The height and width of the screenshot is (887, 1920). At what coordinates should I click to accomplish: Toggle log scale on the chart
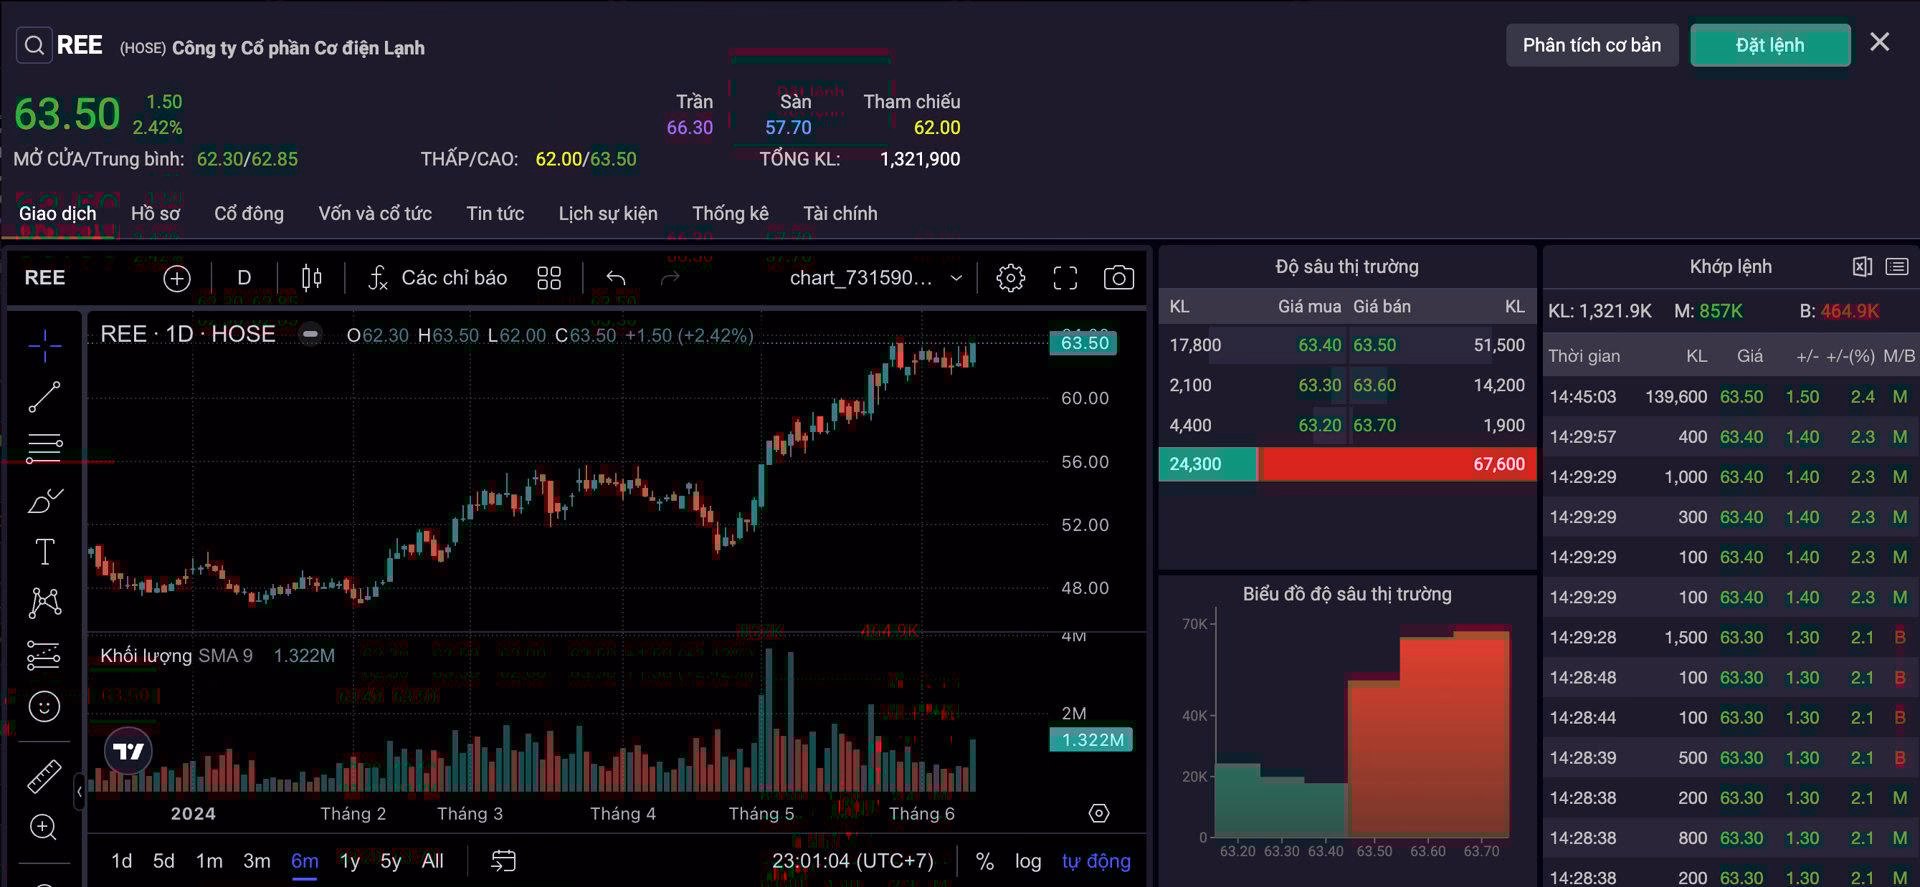[x=1028, y=861]
